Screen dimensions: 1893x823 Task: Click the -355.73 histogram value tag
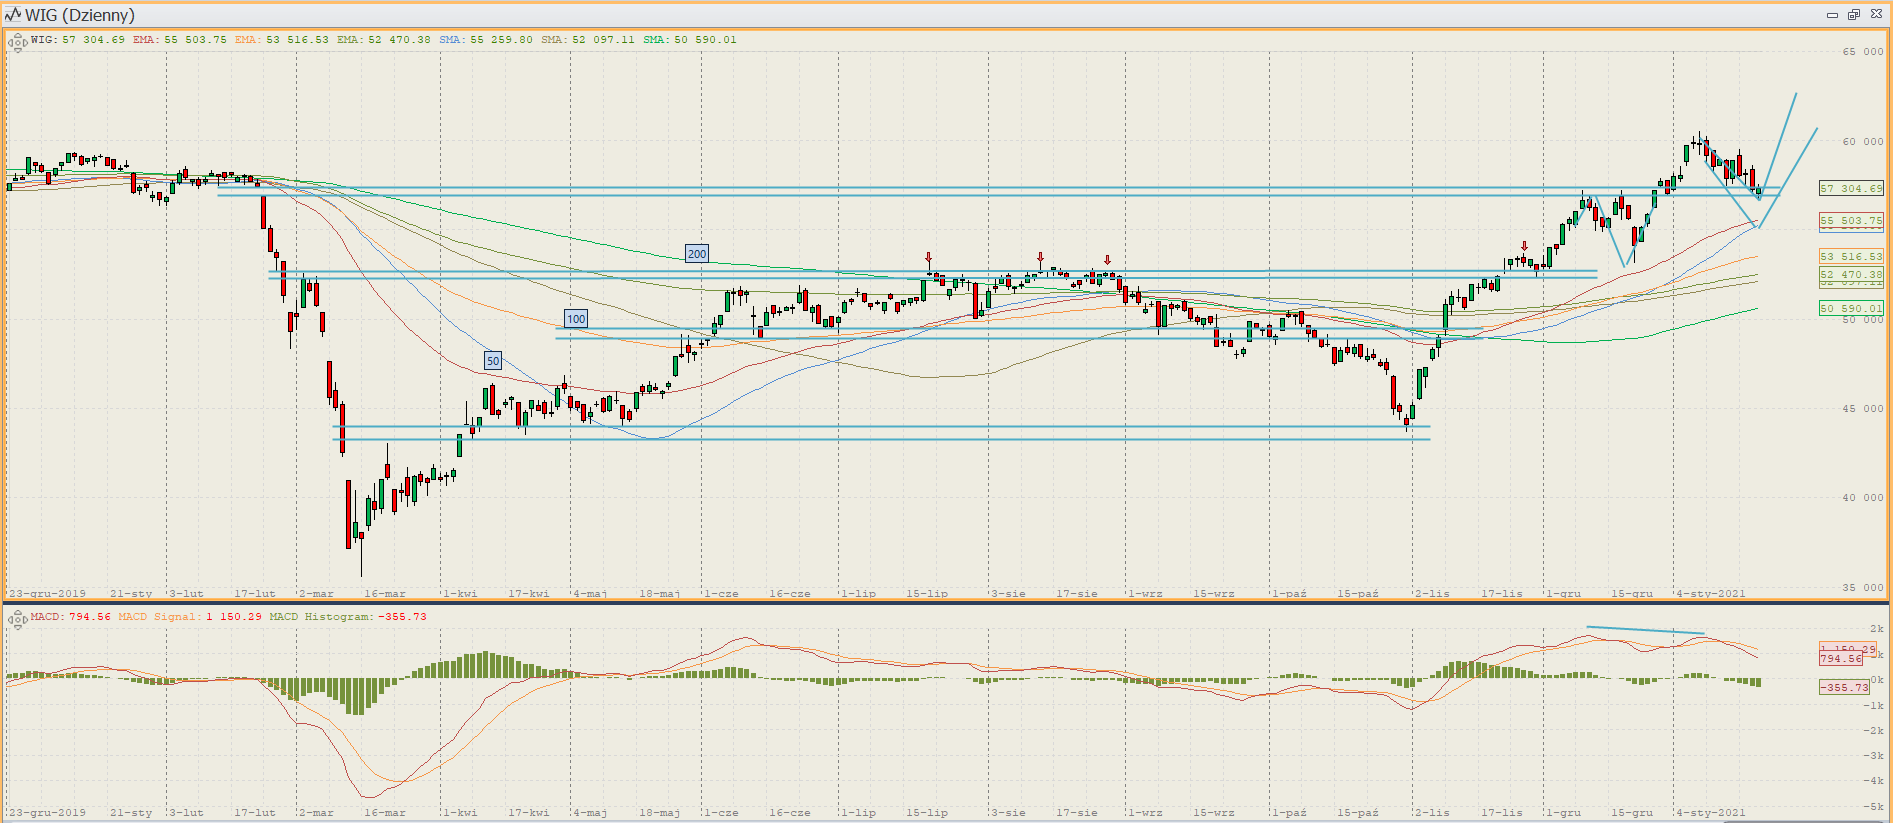pos(1844,687)
